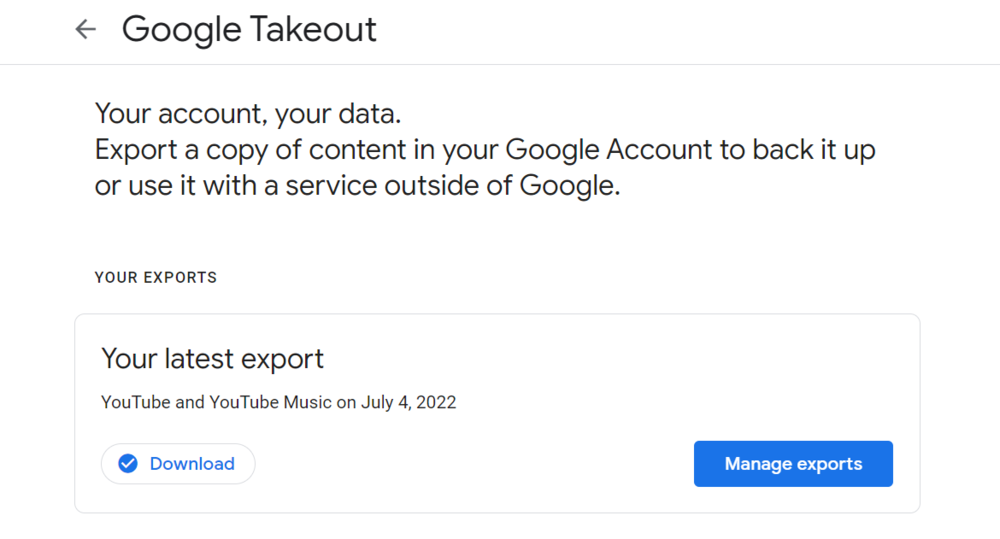Viewport: 1000px width, 539px height.
Task: Click the Google Takeout page title
Action: 249,30
